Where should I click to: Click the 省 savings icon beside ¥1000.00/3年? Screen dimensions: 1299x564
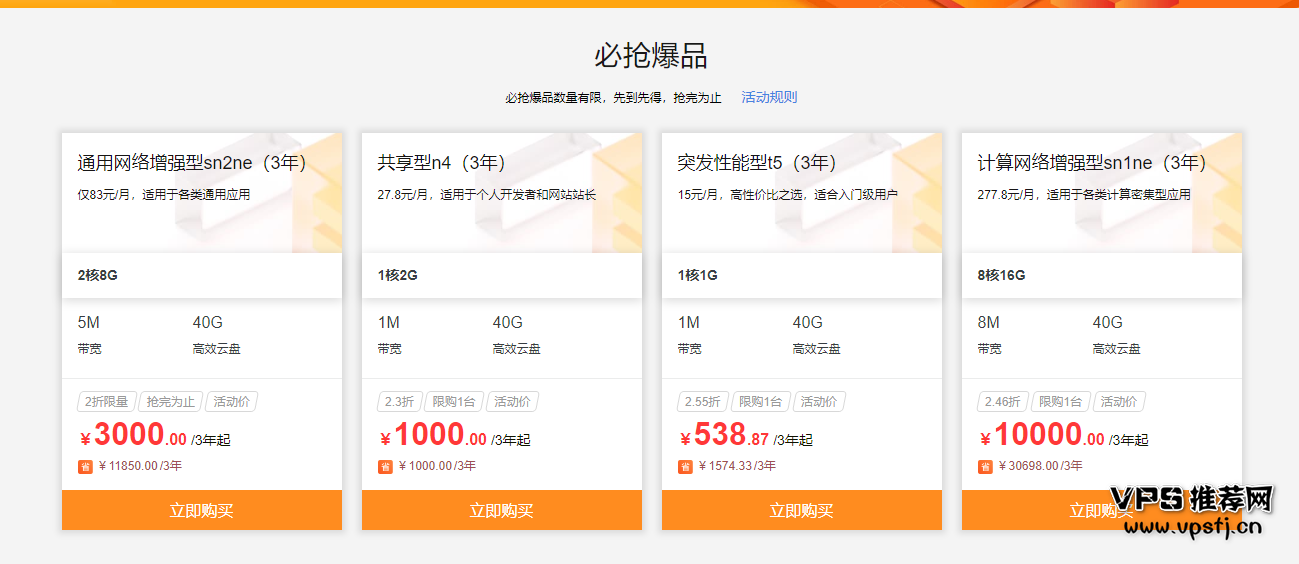385,466
